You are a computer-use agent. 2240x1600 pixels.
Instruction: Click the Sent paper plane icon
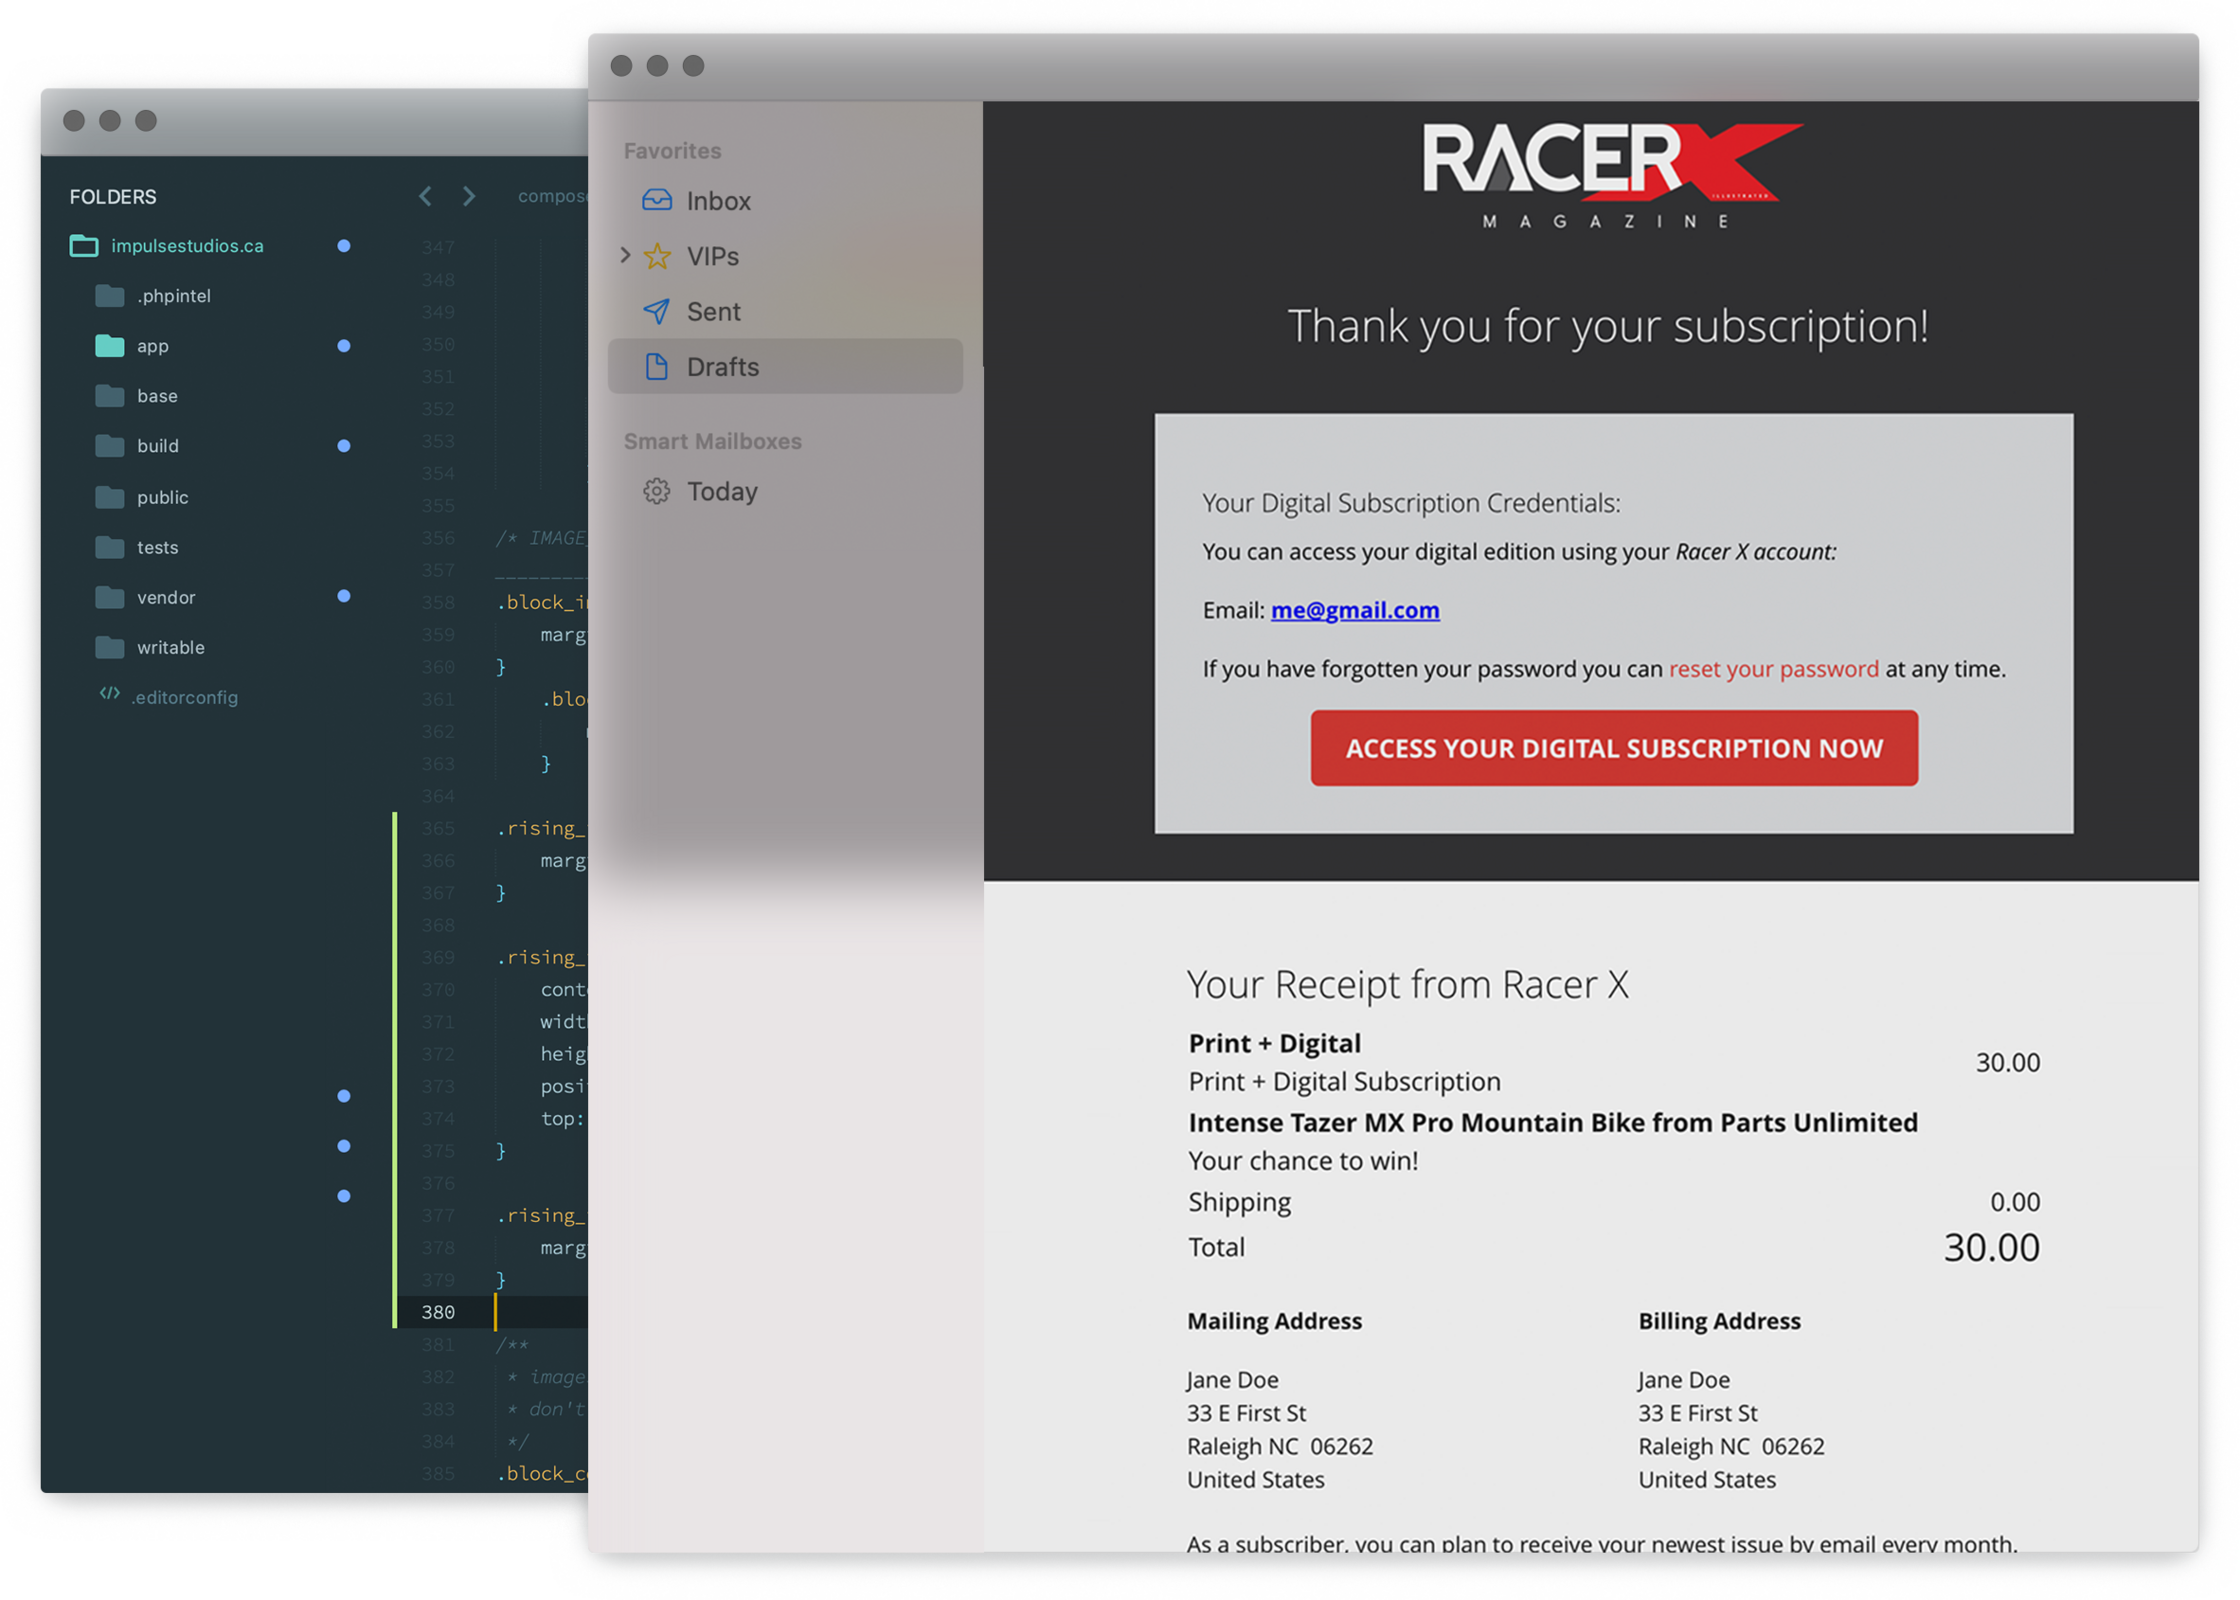656,311
